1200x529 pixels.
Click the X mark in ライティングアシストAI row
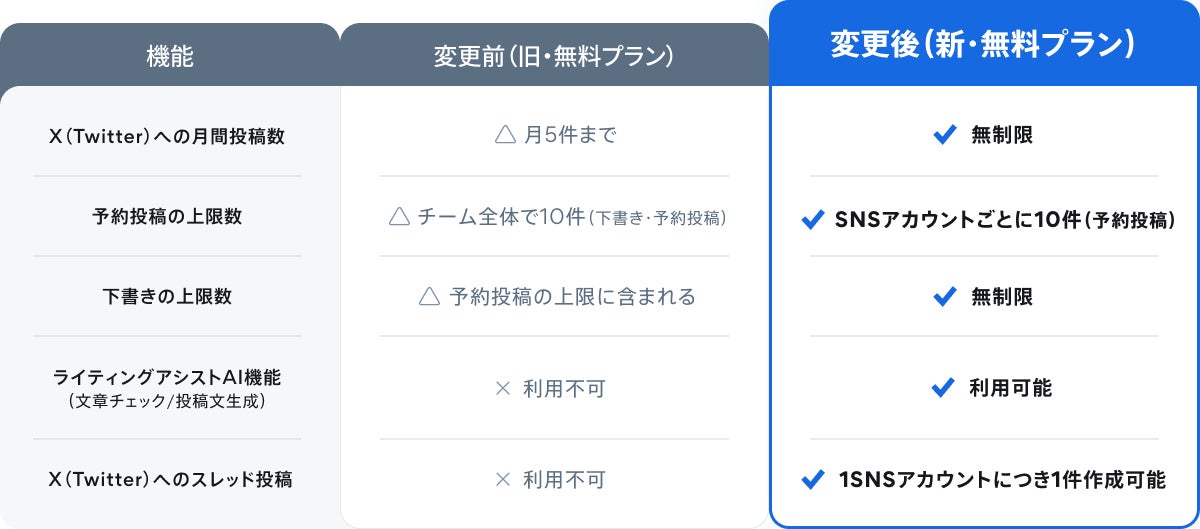pos(503,388)
